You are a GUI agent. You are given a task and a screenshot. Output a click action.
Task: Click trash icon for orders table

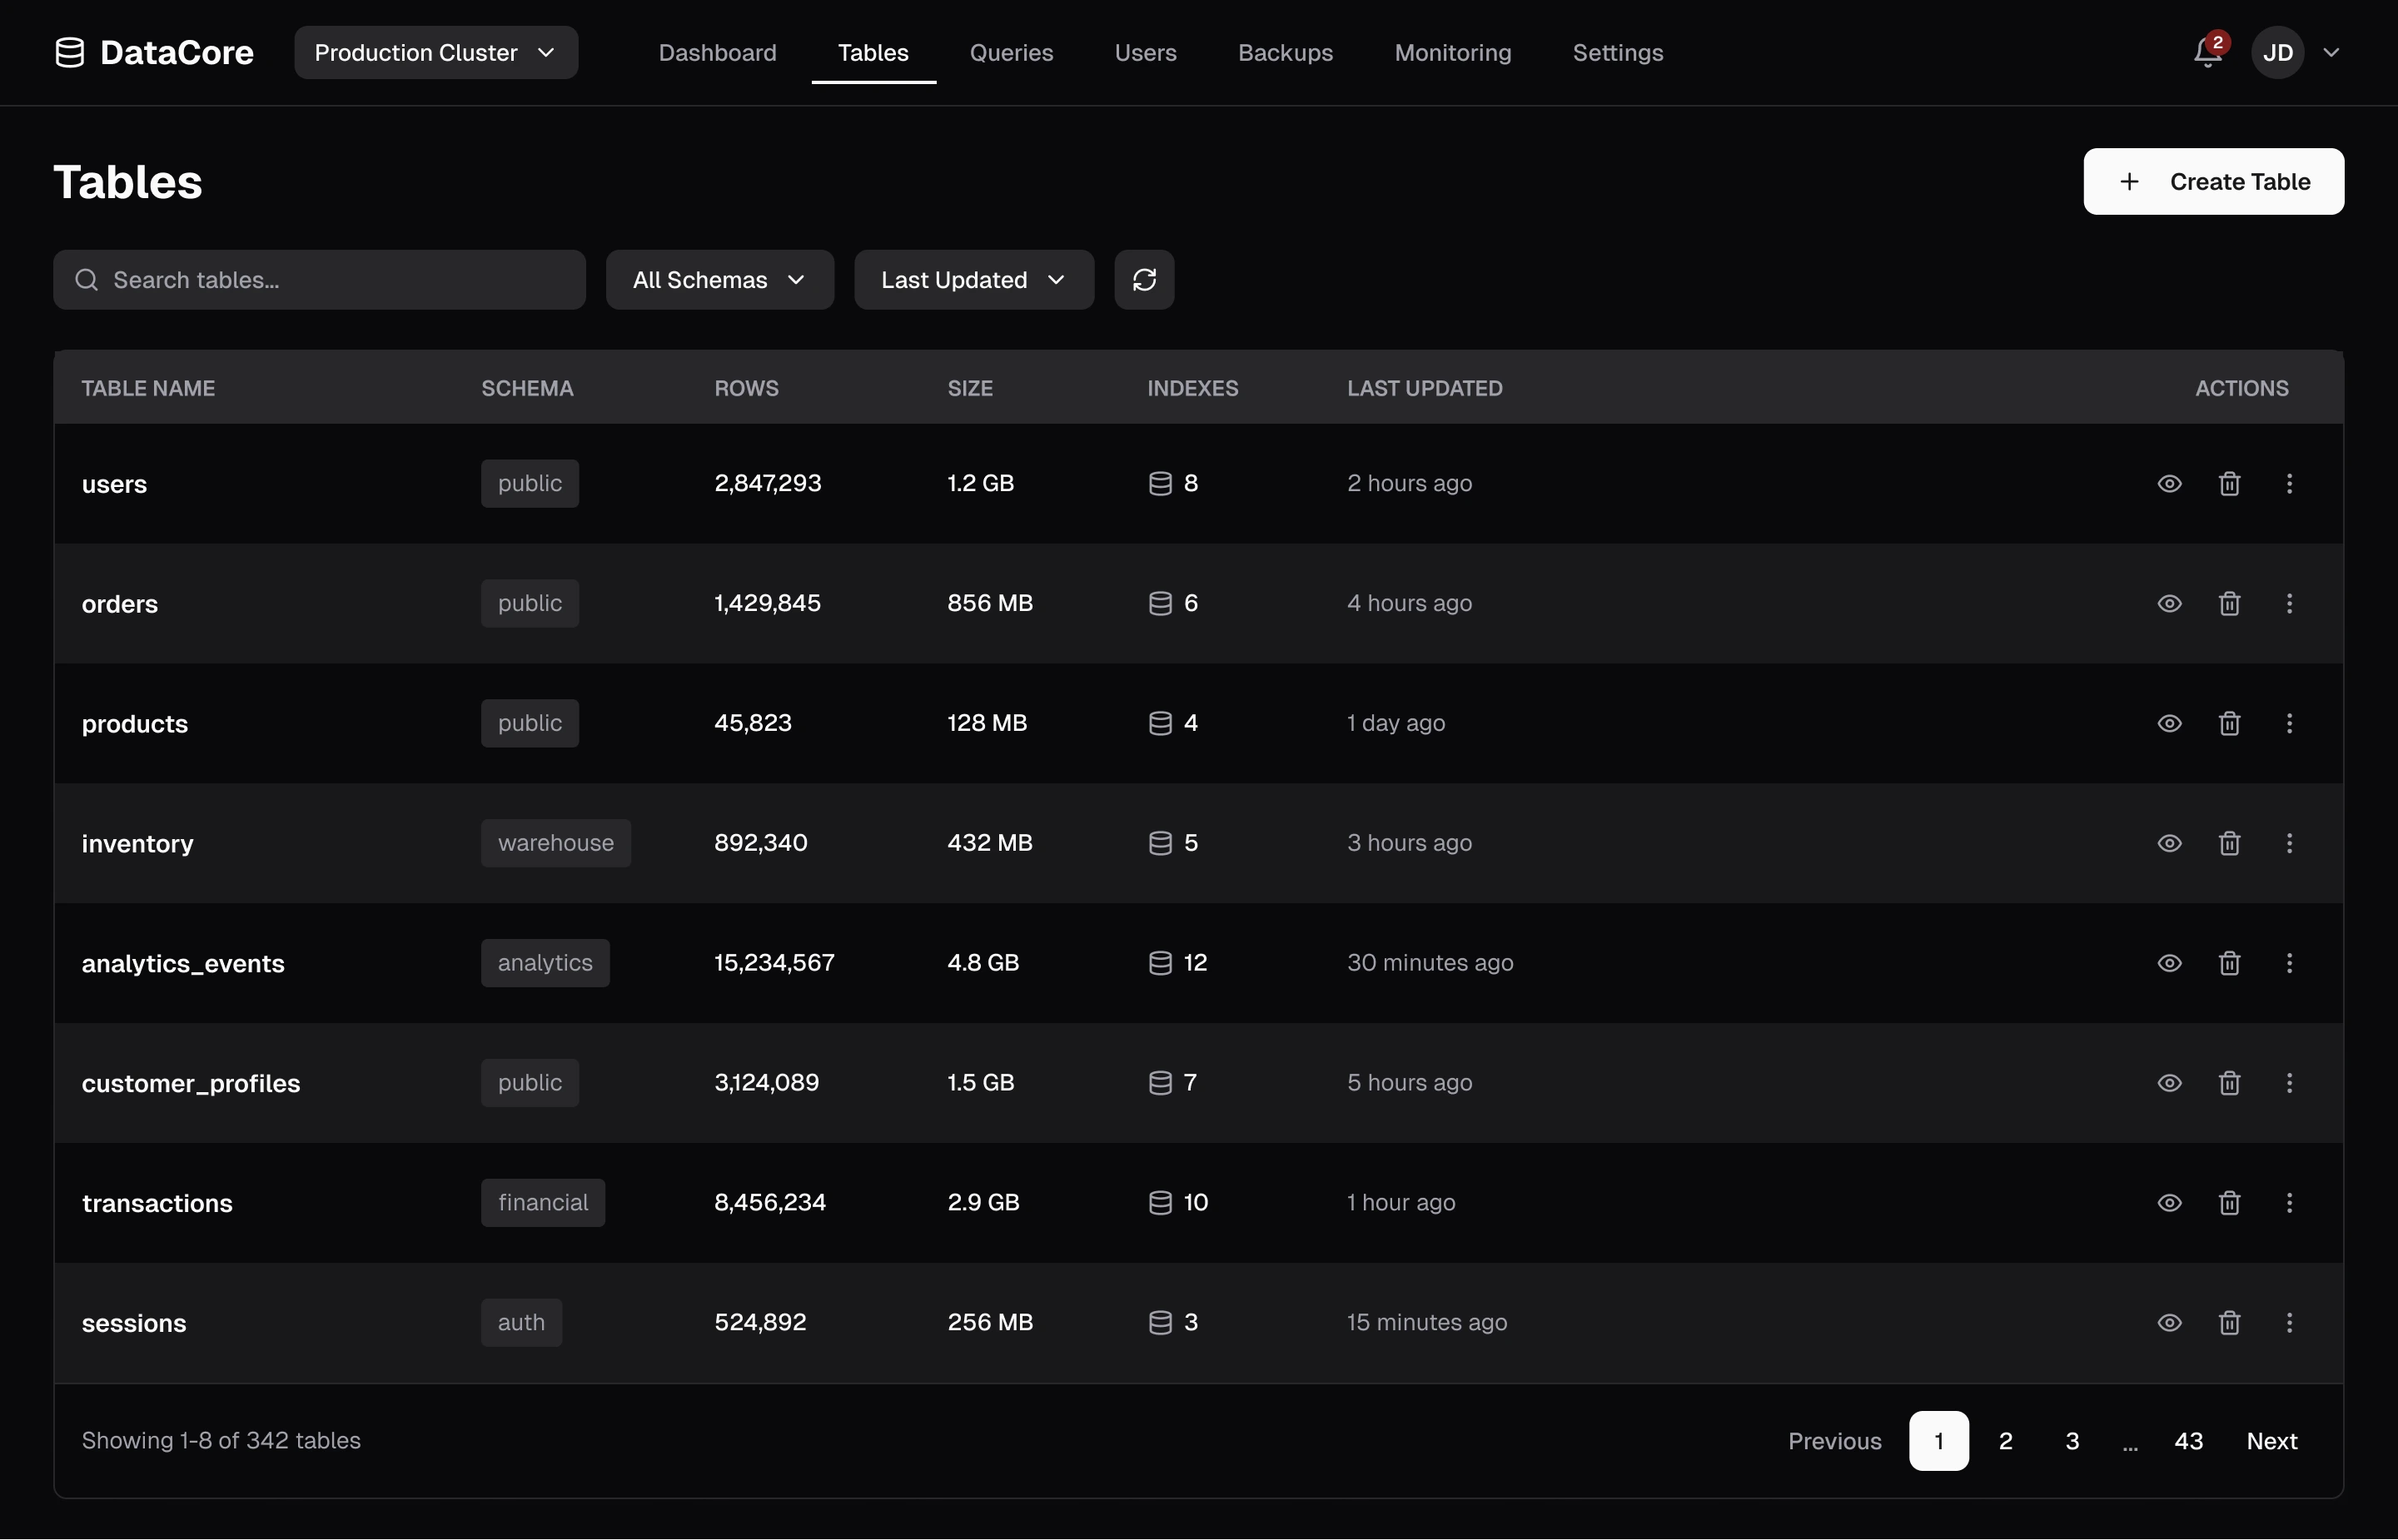click(x=2229, y=603)
